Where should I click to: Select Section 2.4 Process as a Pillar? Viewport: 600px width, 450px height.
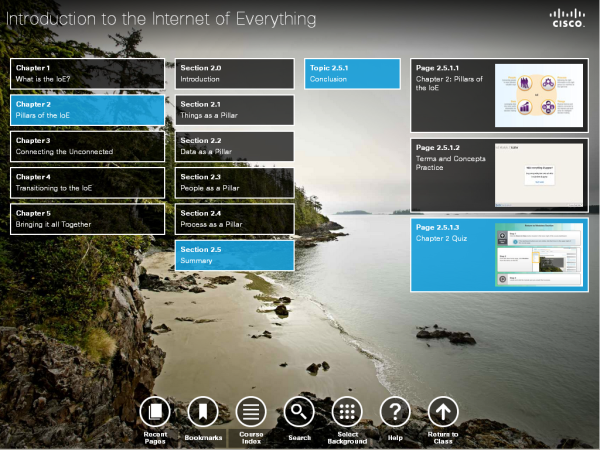coord(234,218)
